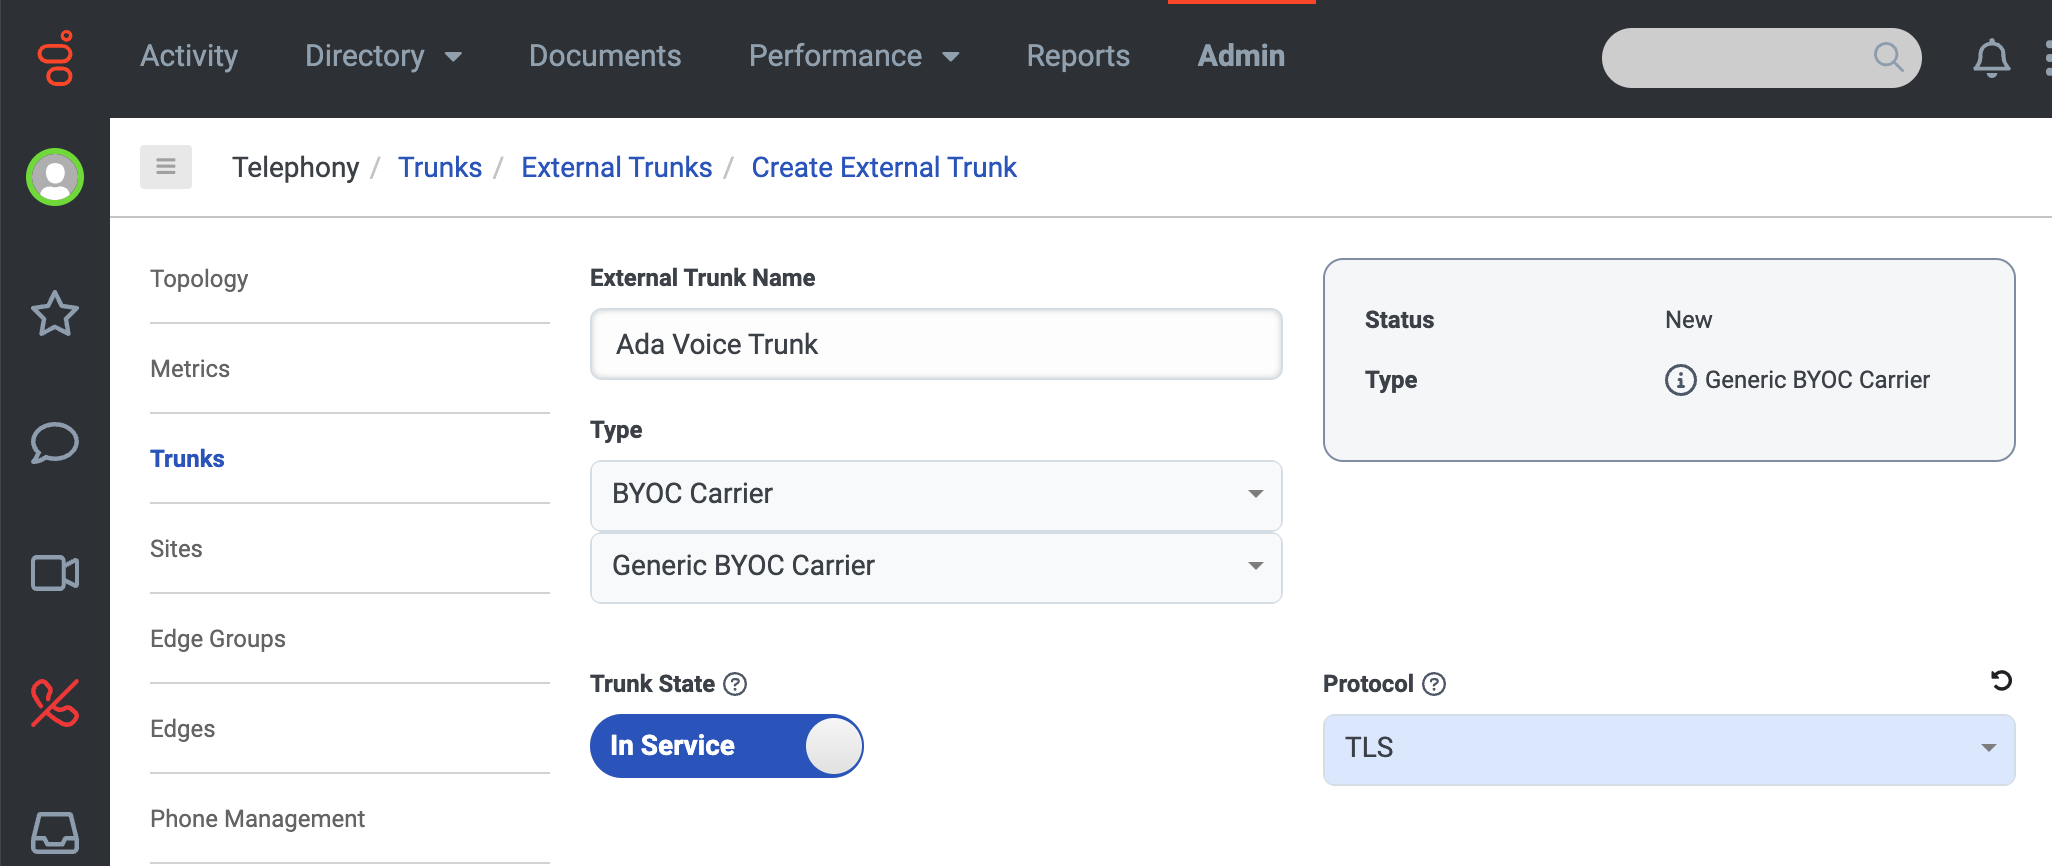Open the TLS protocol dropdown

pos(1668,749)
